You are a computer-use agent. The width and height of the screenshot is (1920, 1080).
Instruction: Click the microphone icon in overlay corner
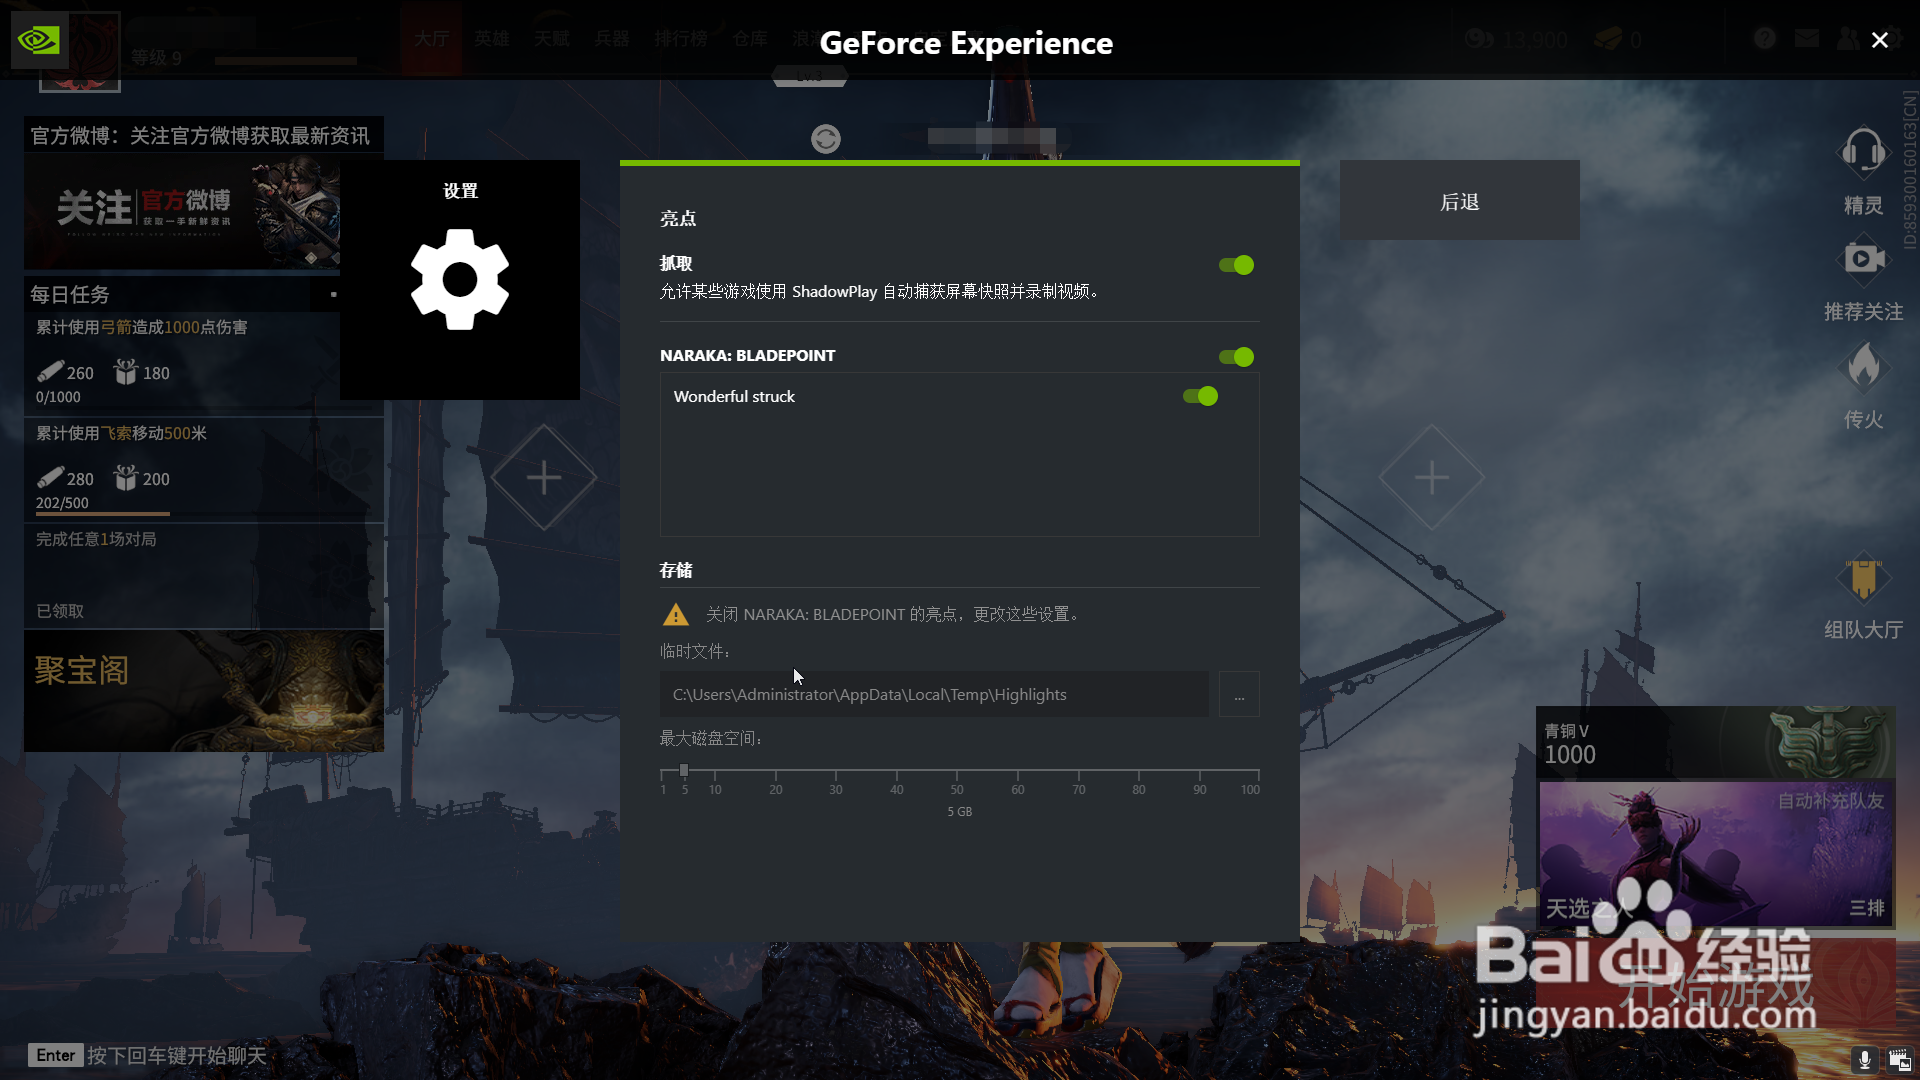[x=1864, y=1059]
